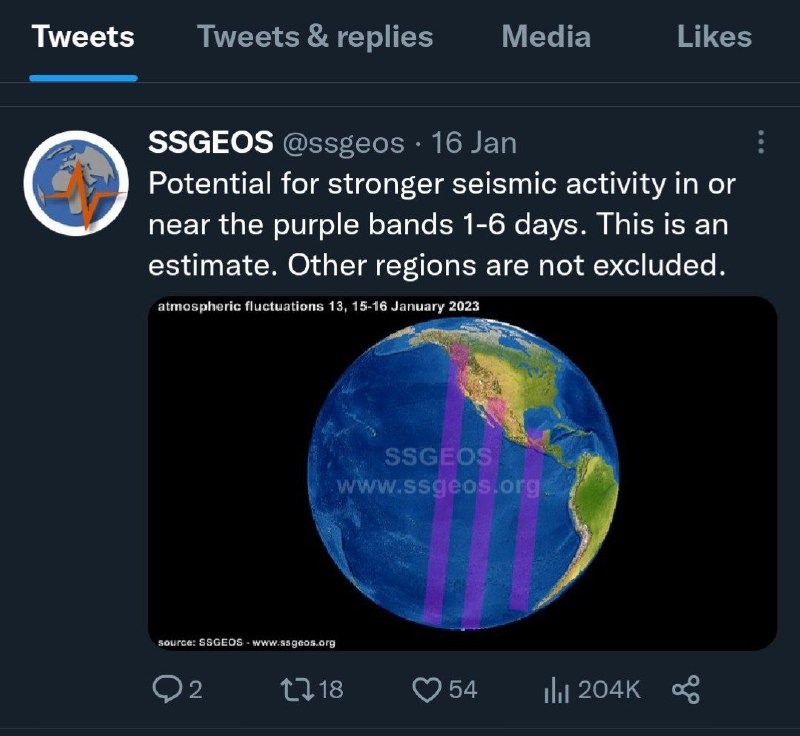Click the 54 likes count
The image size is (800, 736).
(463, 690)
